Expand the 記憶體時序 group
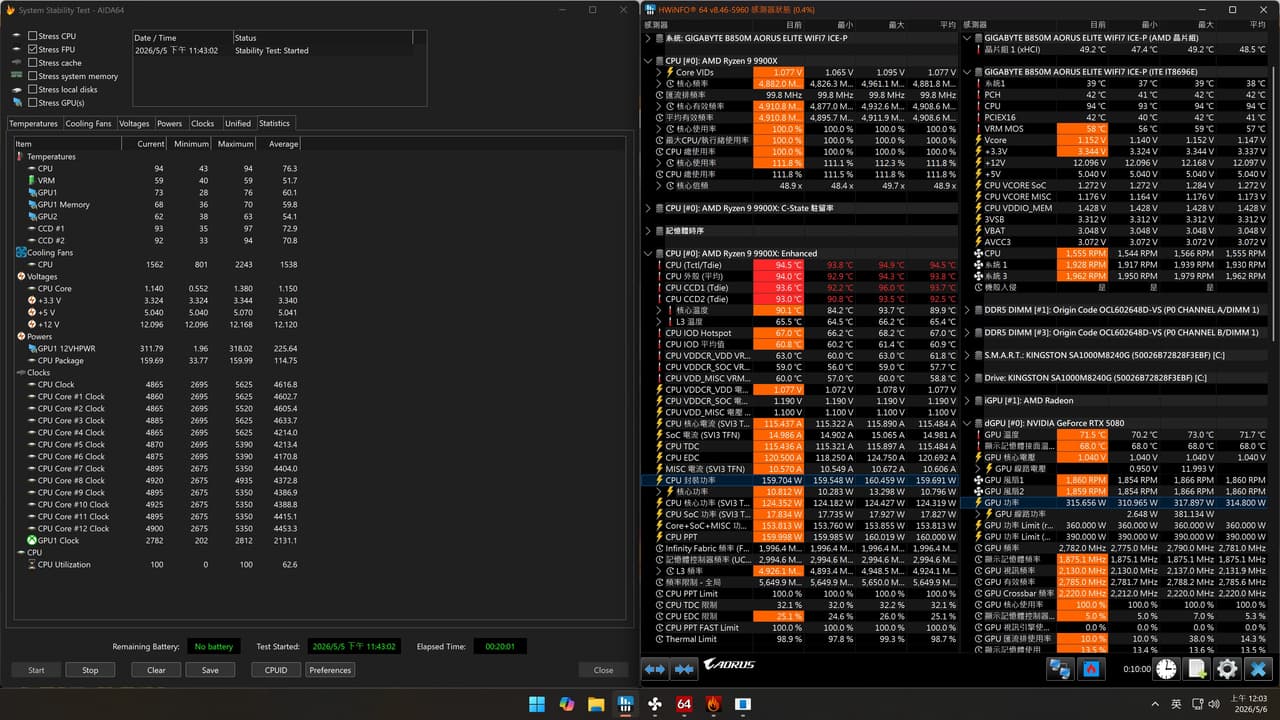The width and height of the screenshot is (1280, 720). (x=648, y=231)
